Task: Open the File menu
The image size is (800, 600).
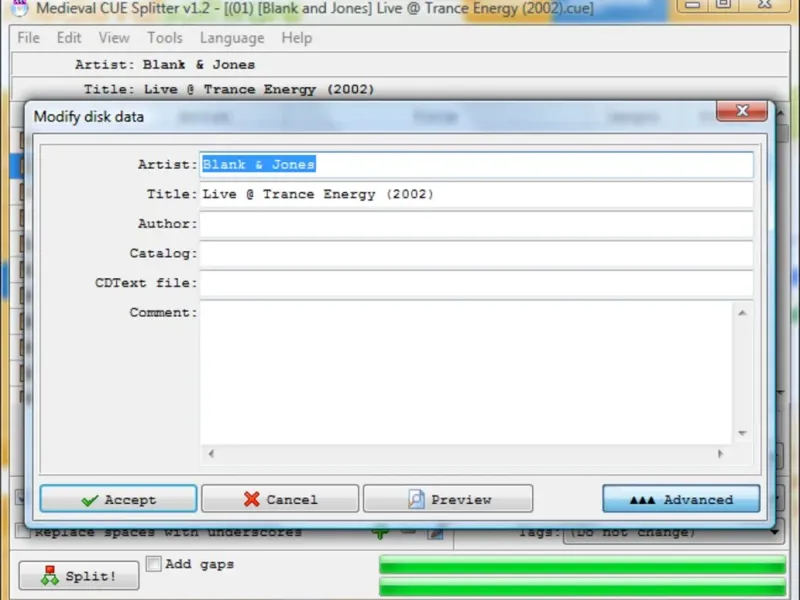Action: coord(28,38)
